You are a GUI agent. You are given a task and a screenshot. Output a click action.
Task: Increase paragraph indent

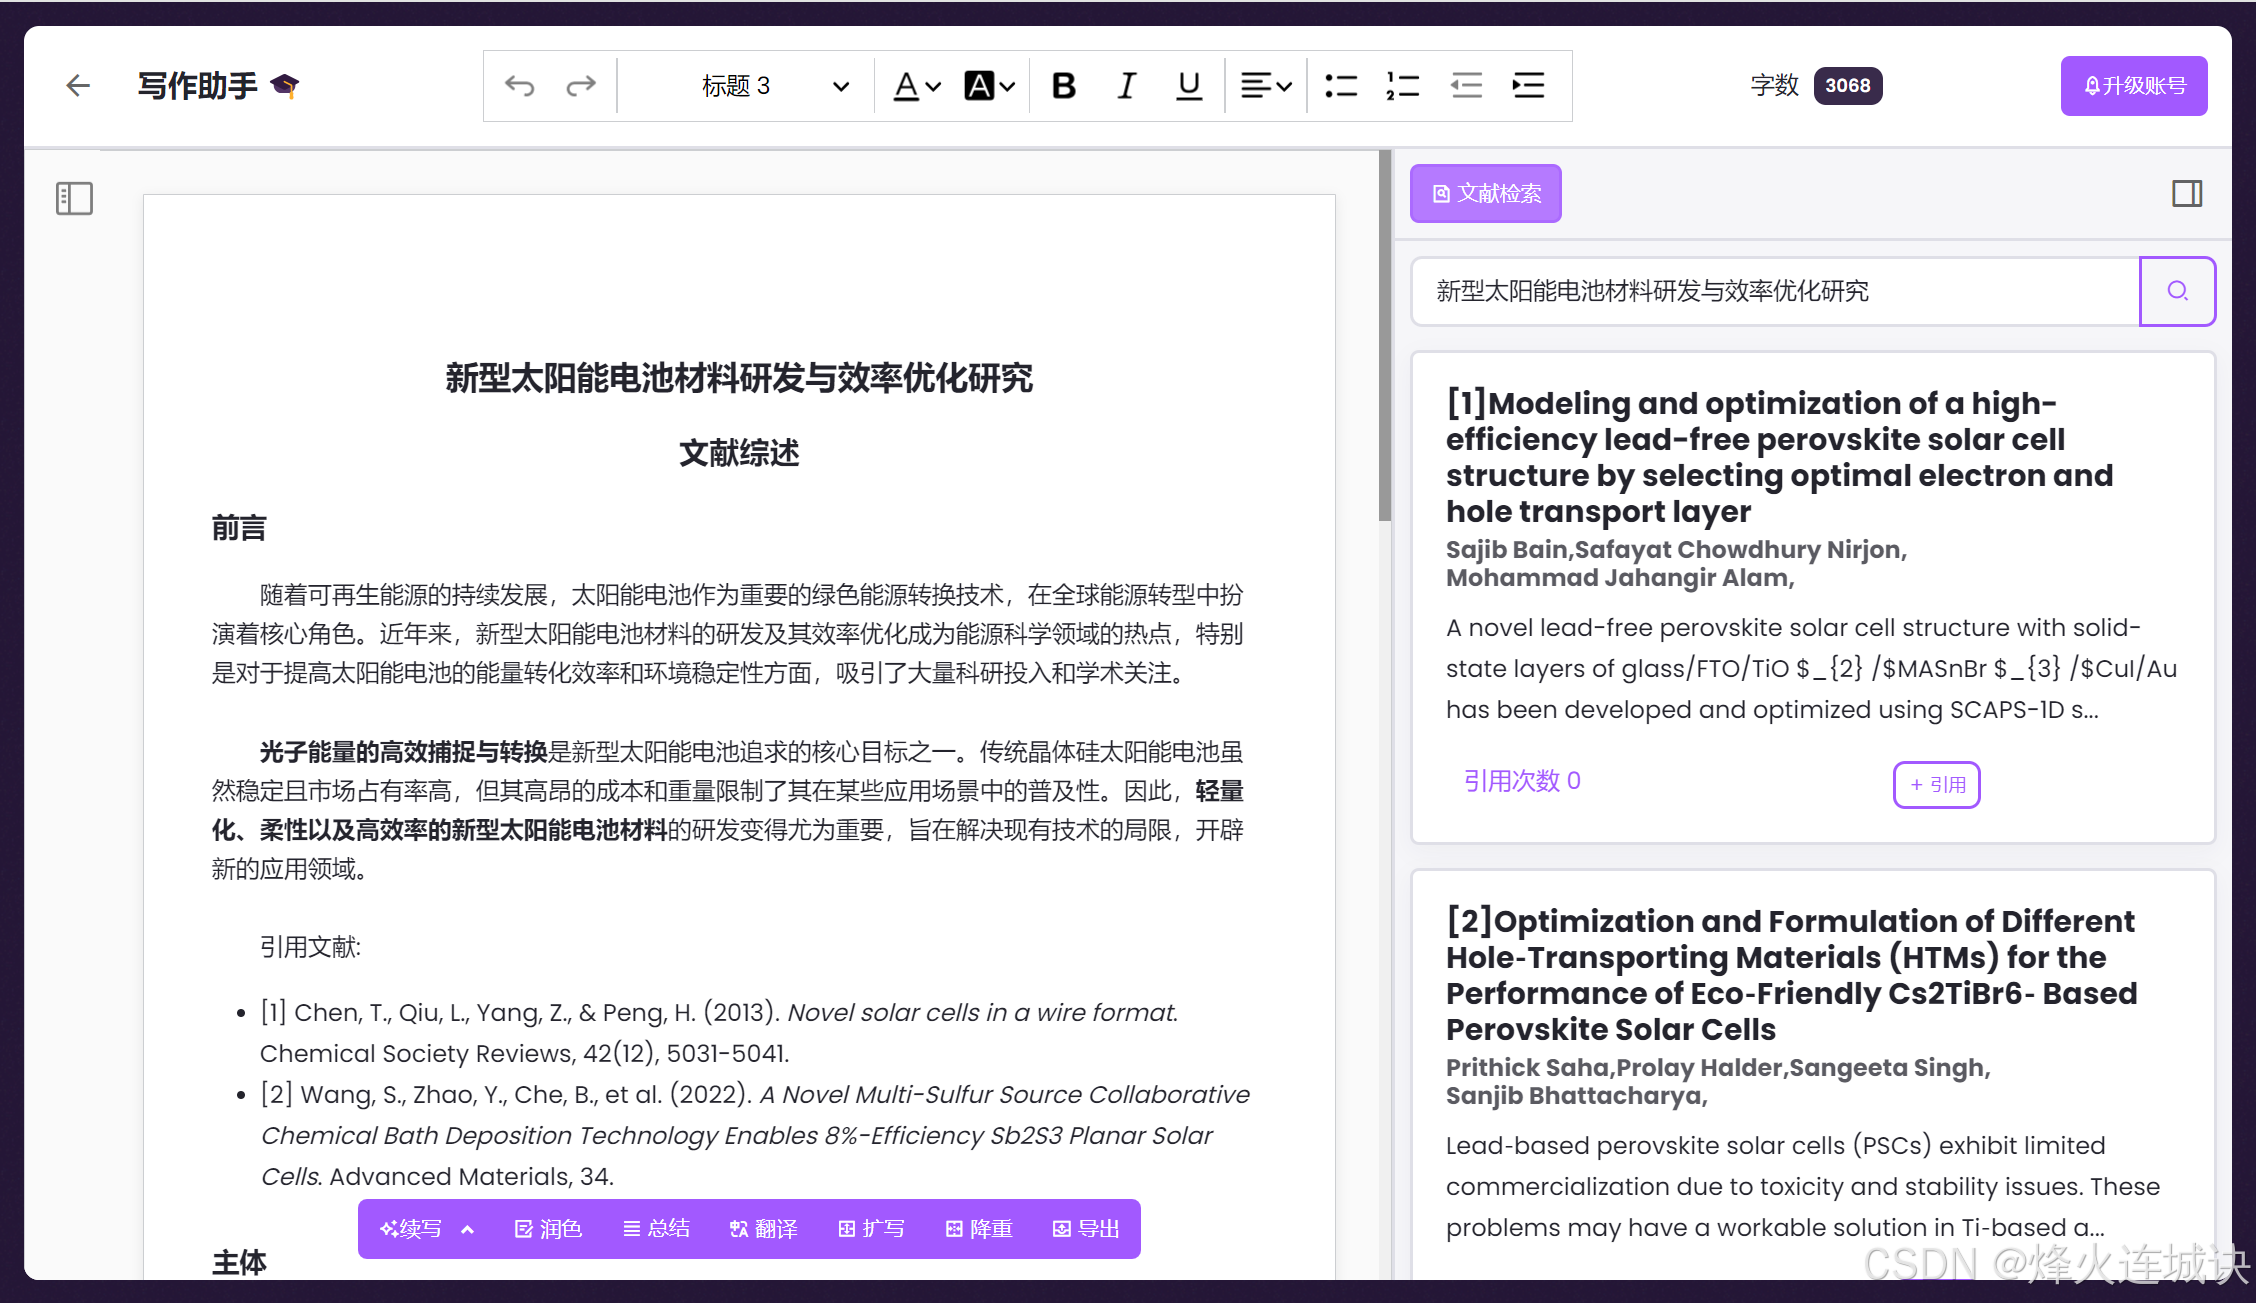point(1528,86)
